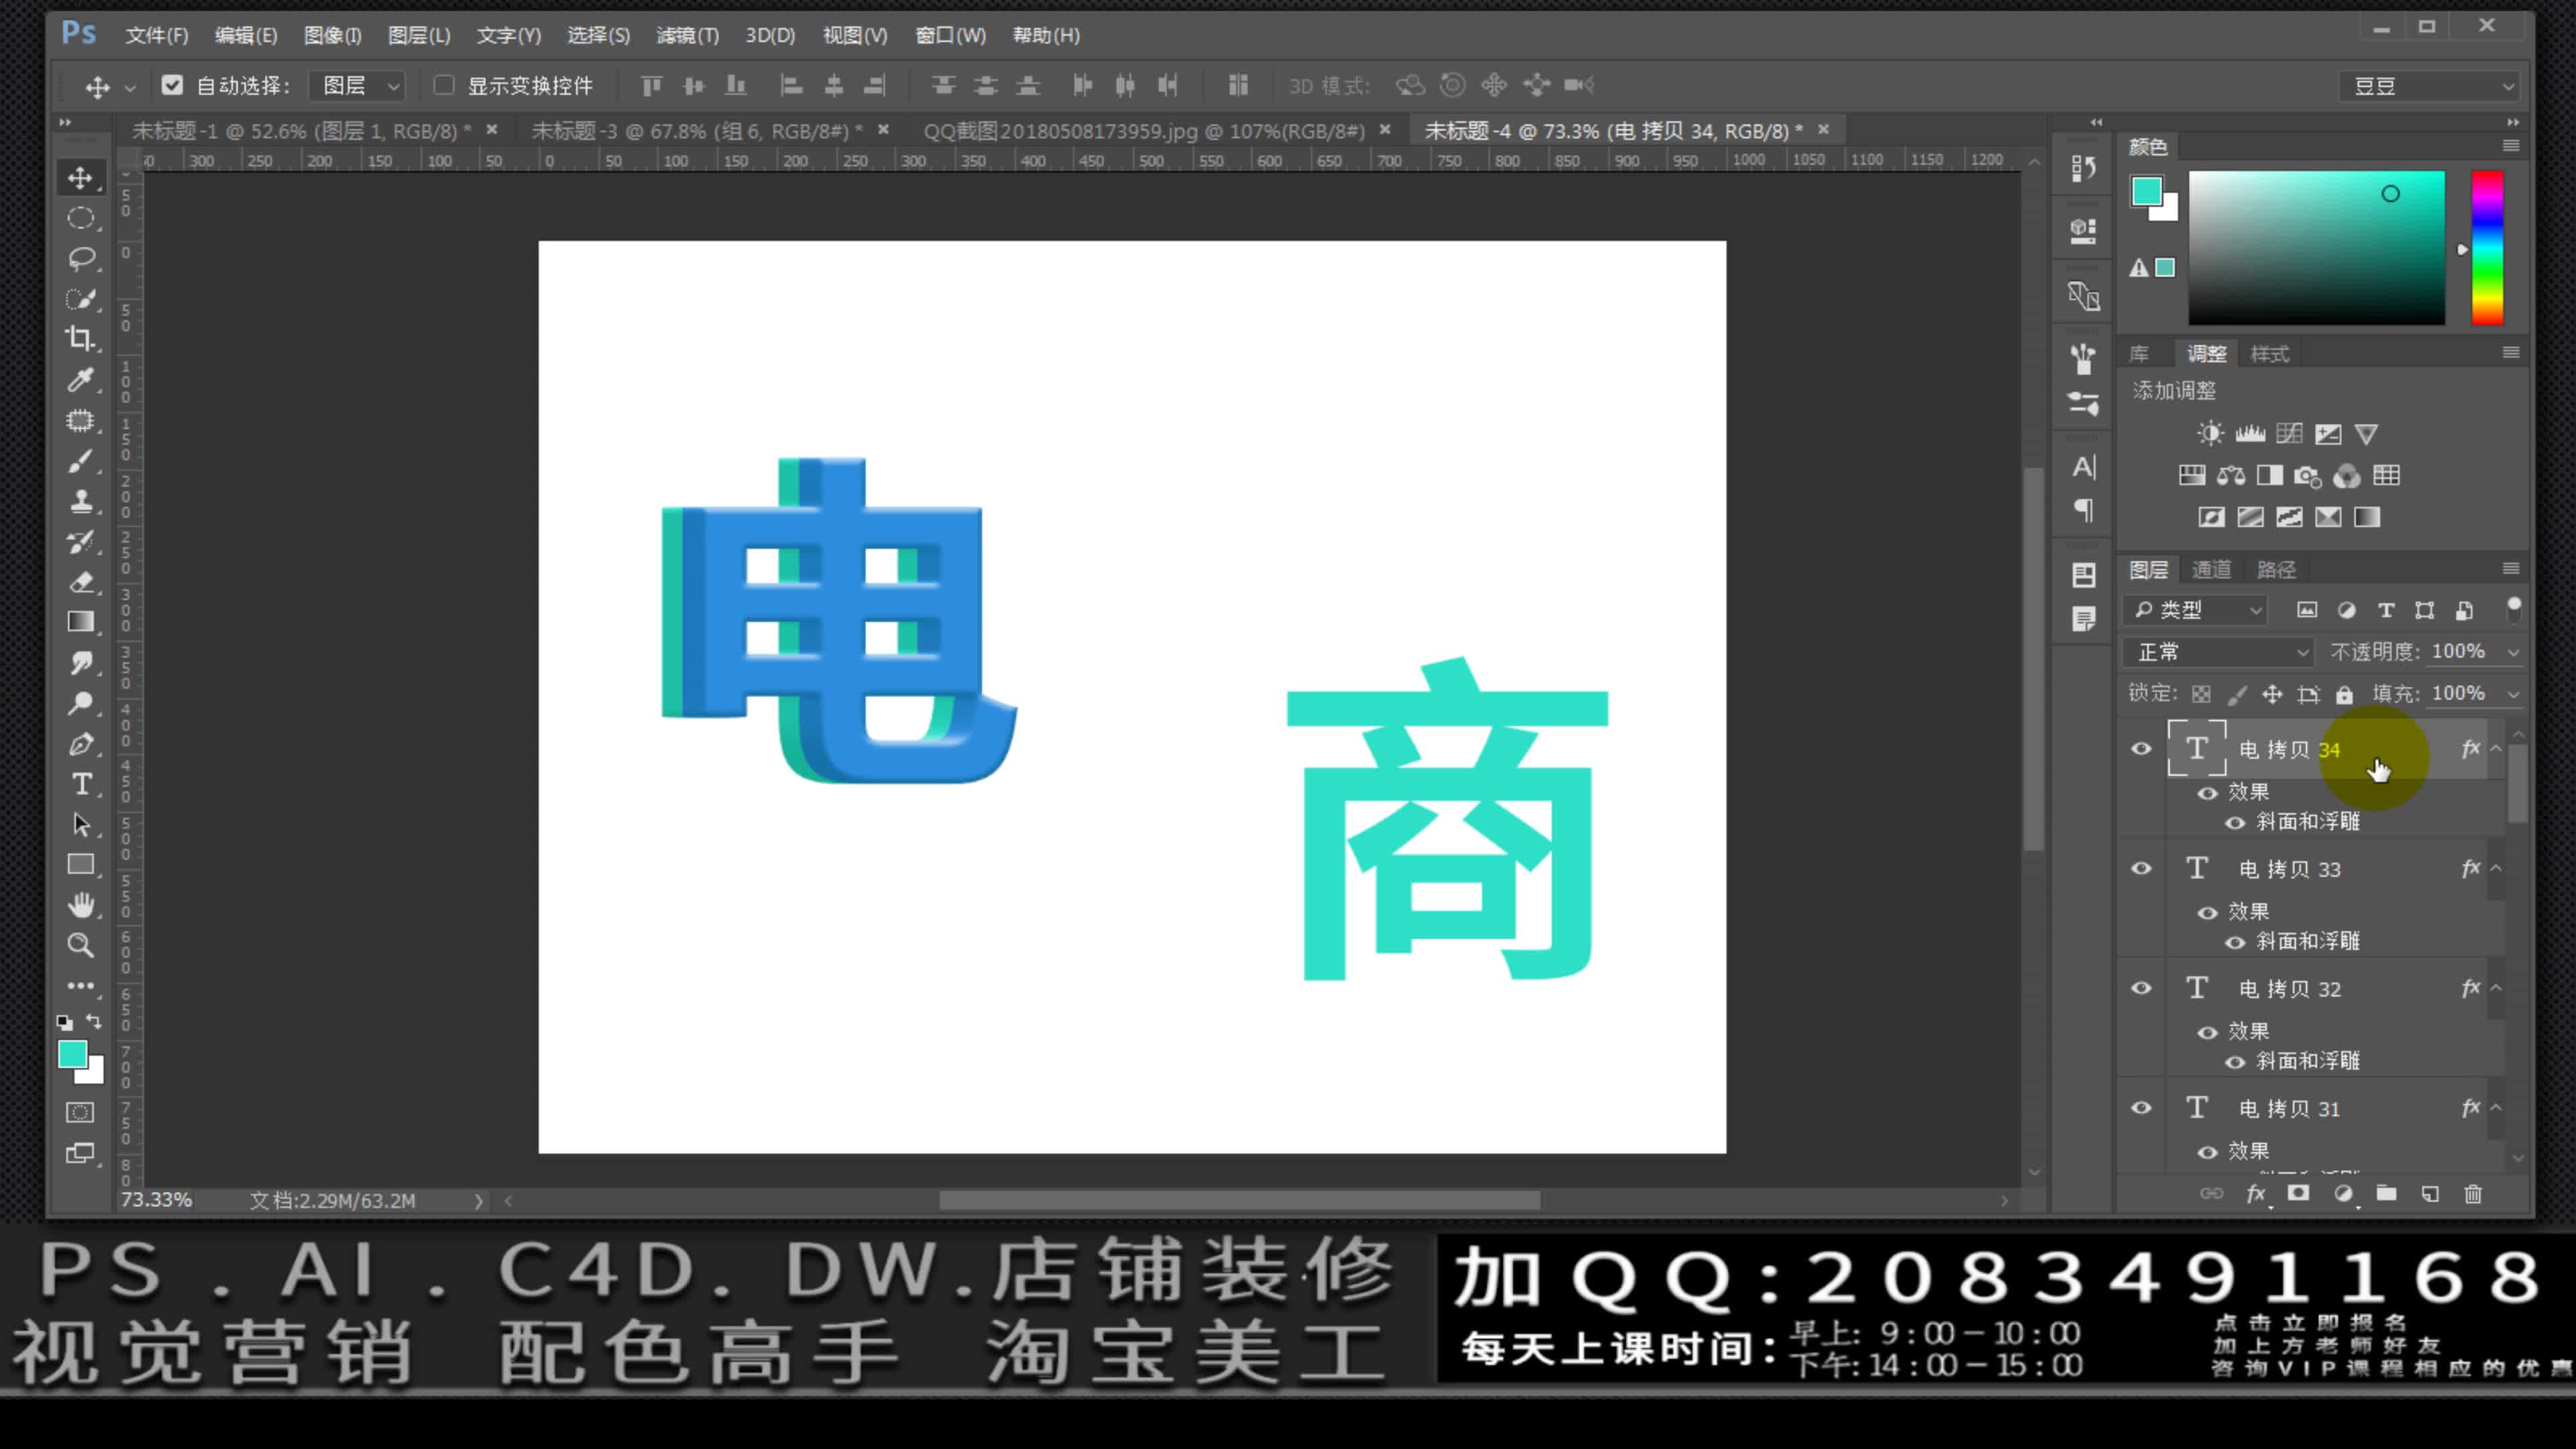Hide the 电 拷贝 33 layer

2141,868
